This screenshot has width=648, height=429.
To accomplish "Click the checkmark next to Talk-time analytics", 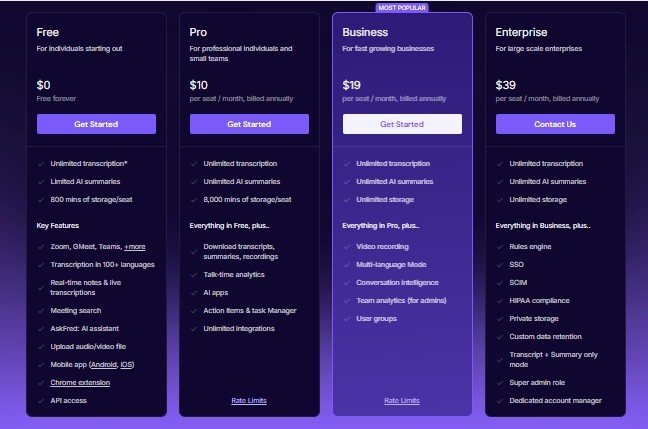I will click(194, 276).
